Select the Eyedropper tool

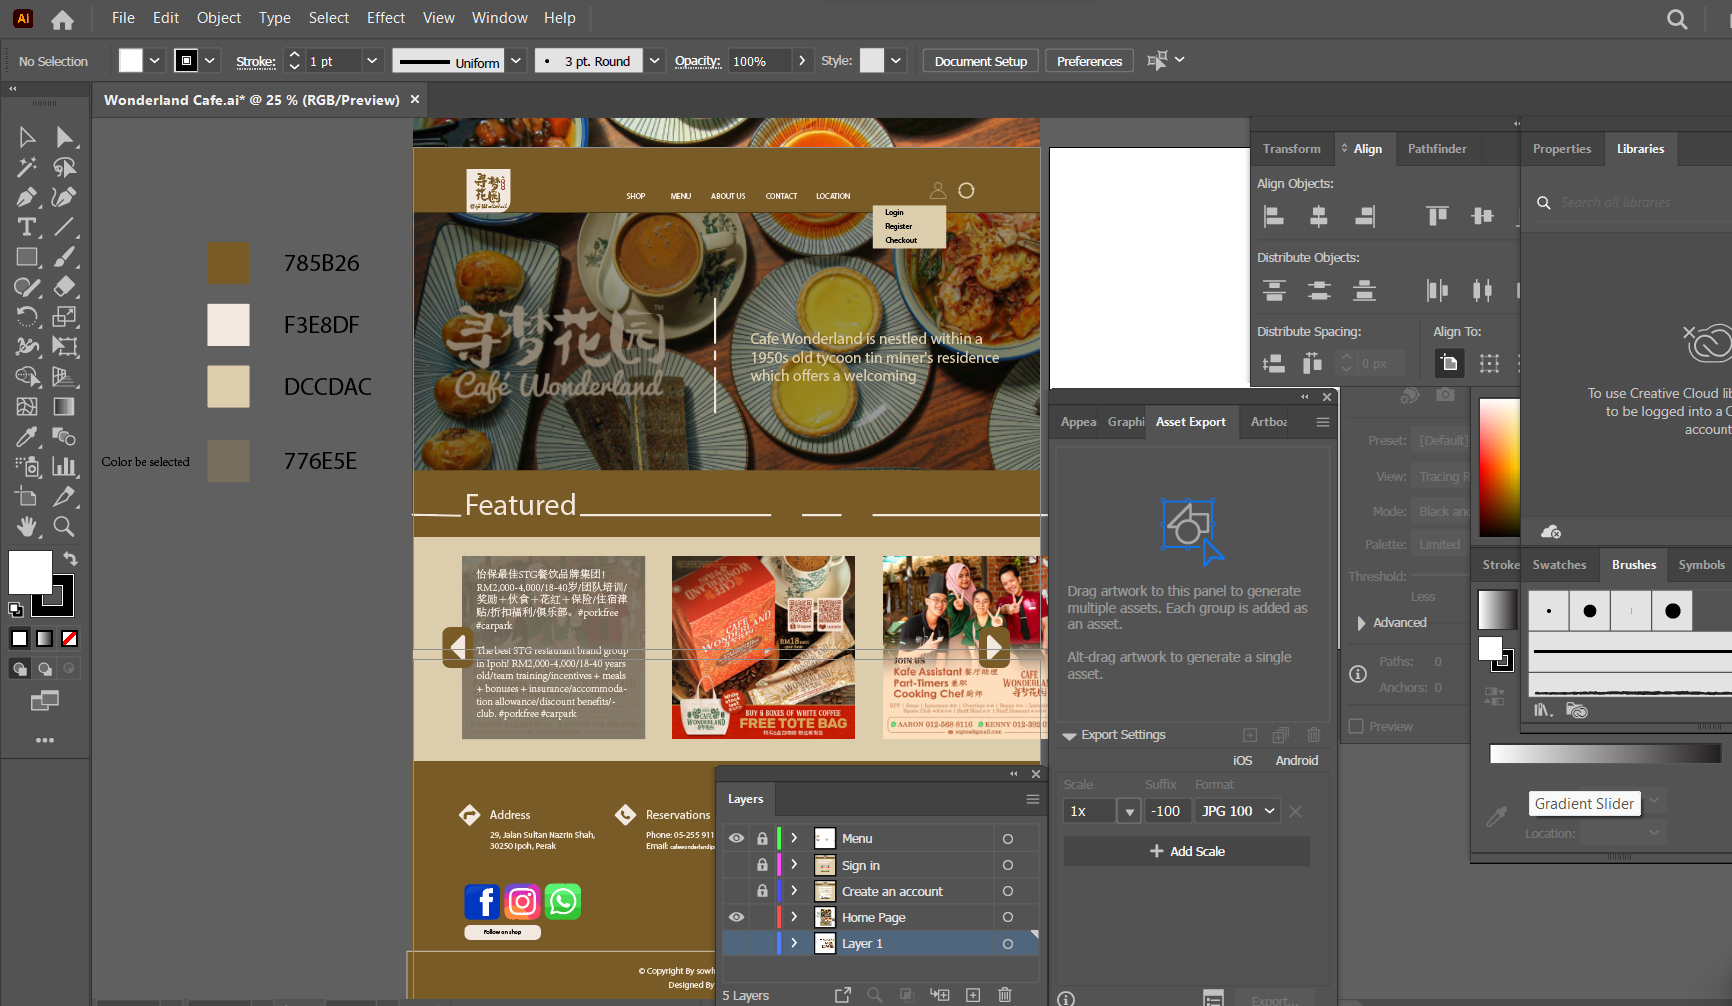click(x=27, y=437)
